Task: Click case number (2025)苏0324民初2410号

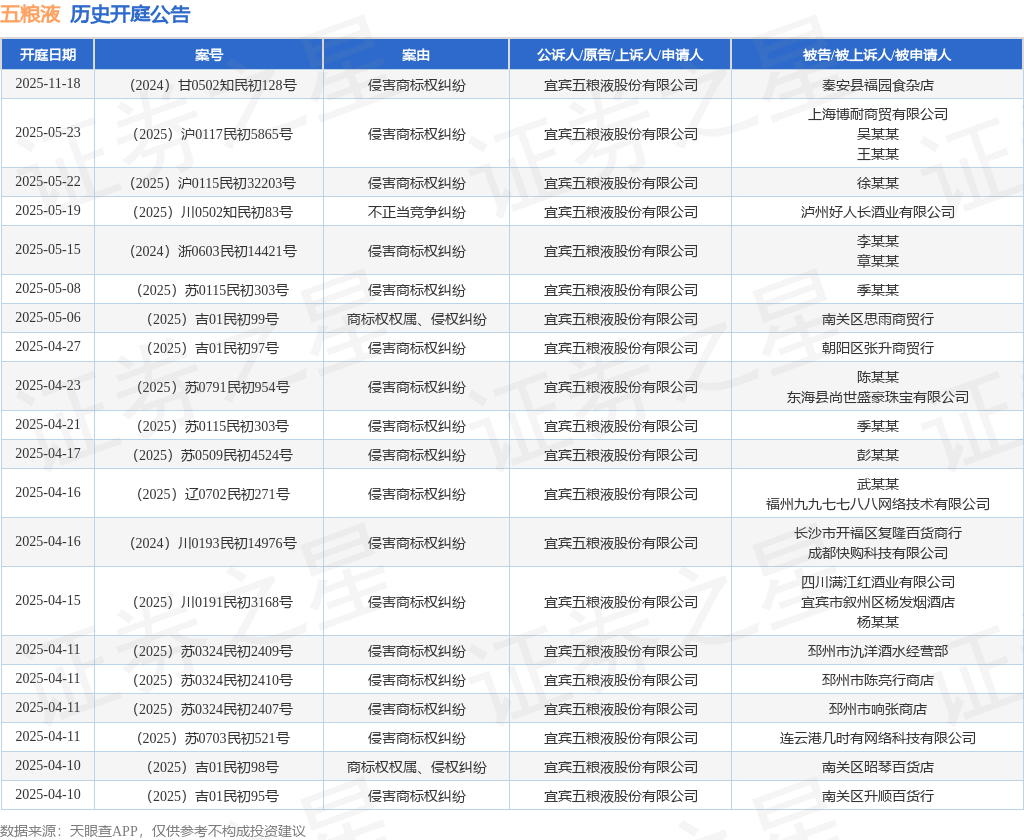Action: 213,680
